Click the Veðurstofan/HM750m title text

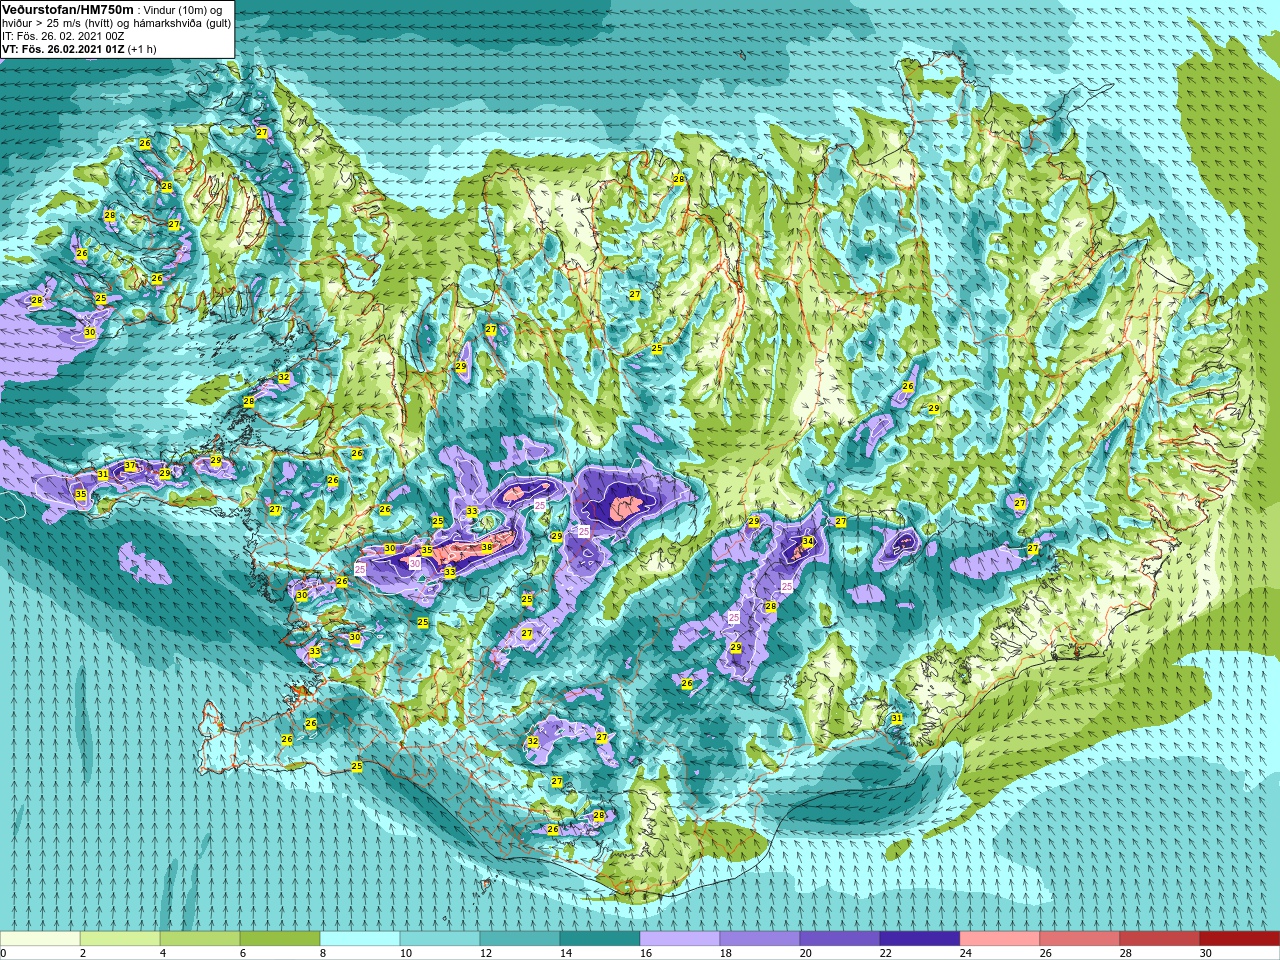pos(68,9)
